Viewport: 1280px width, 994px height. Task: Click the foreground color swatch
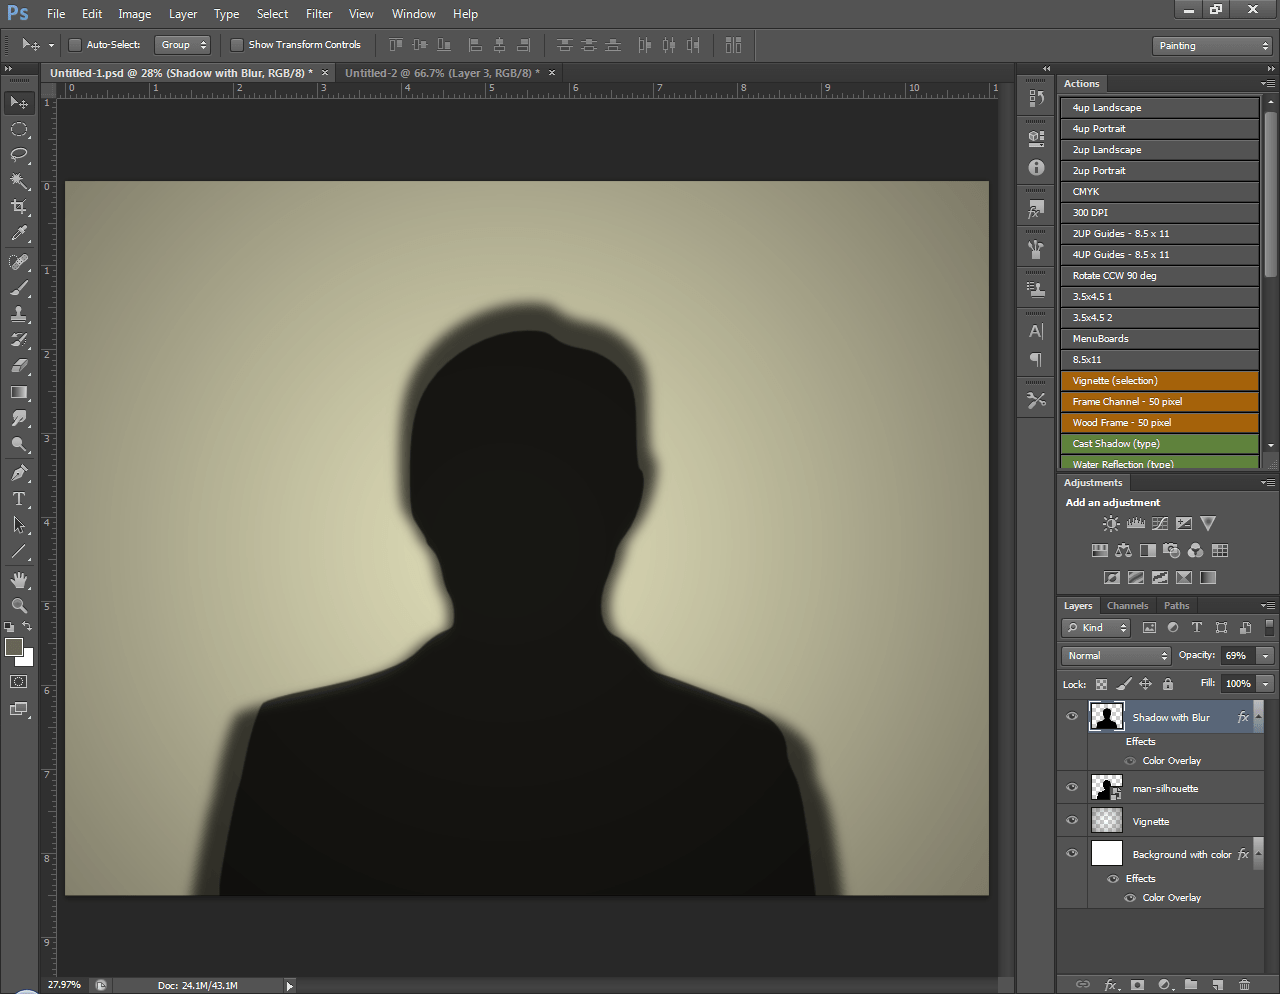[x=13, y=647]
